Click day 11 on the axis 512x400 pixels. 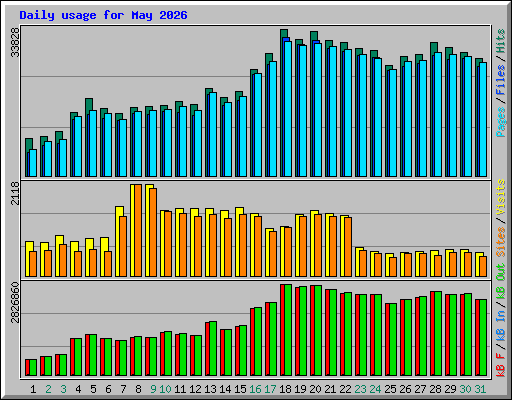[180, 389]
